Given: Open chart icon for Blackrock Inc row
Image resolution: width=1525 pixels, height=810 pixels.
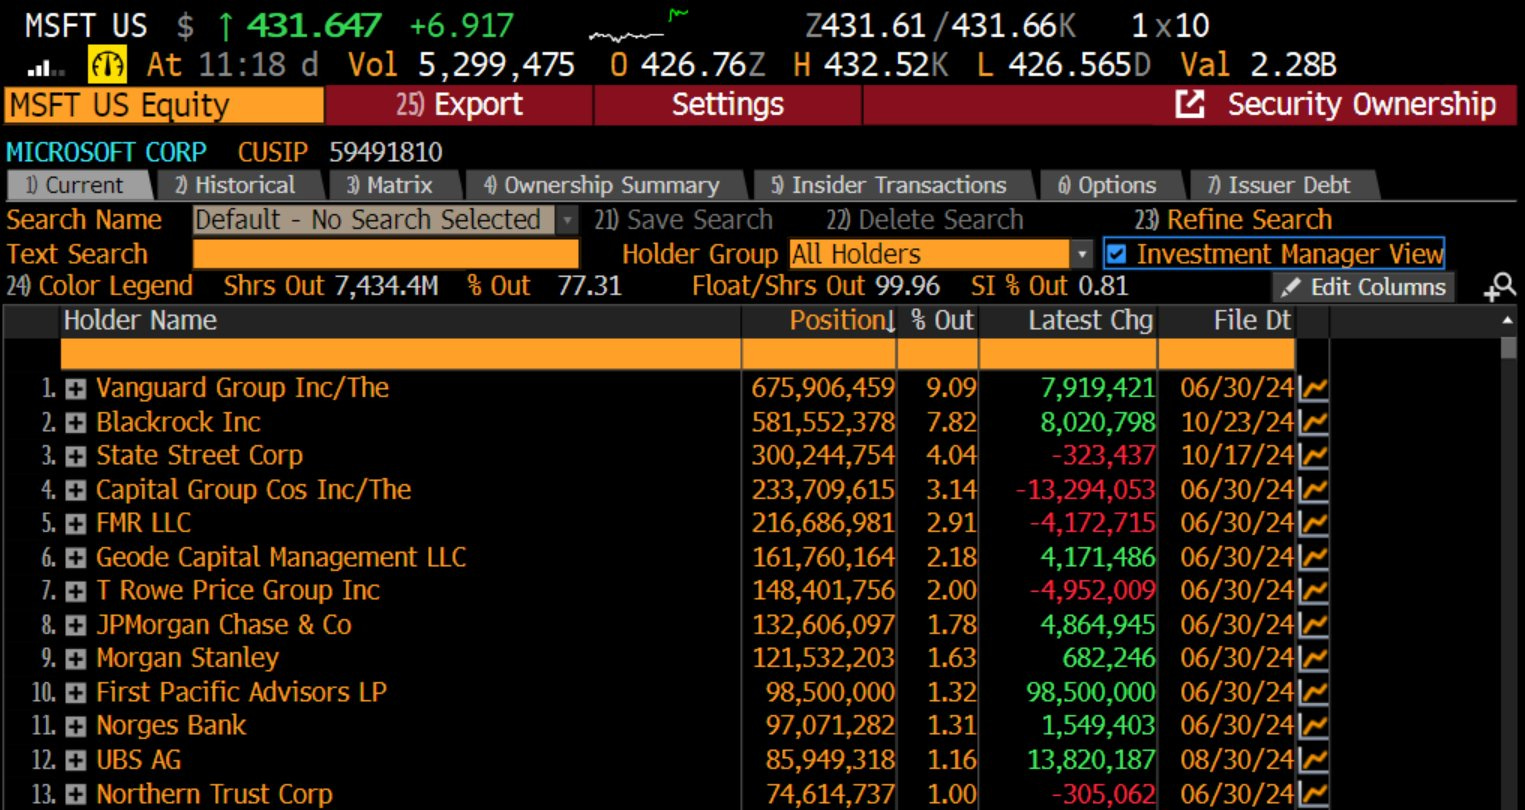Looking at the screenshot, I should (1314, 422).
